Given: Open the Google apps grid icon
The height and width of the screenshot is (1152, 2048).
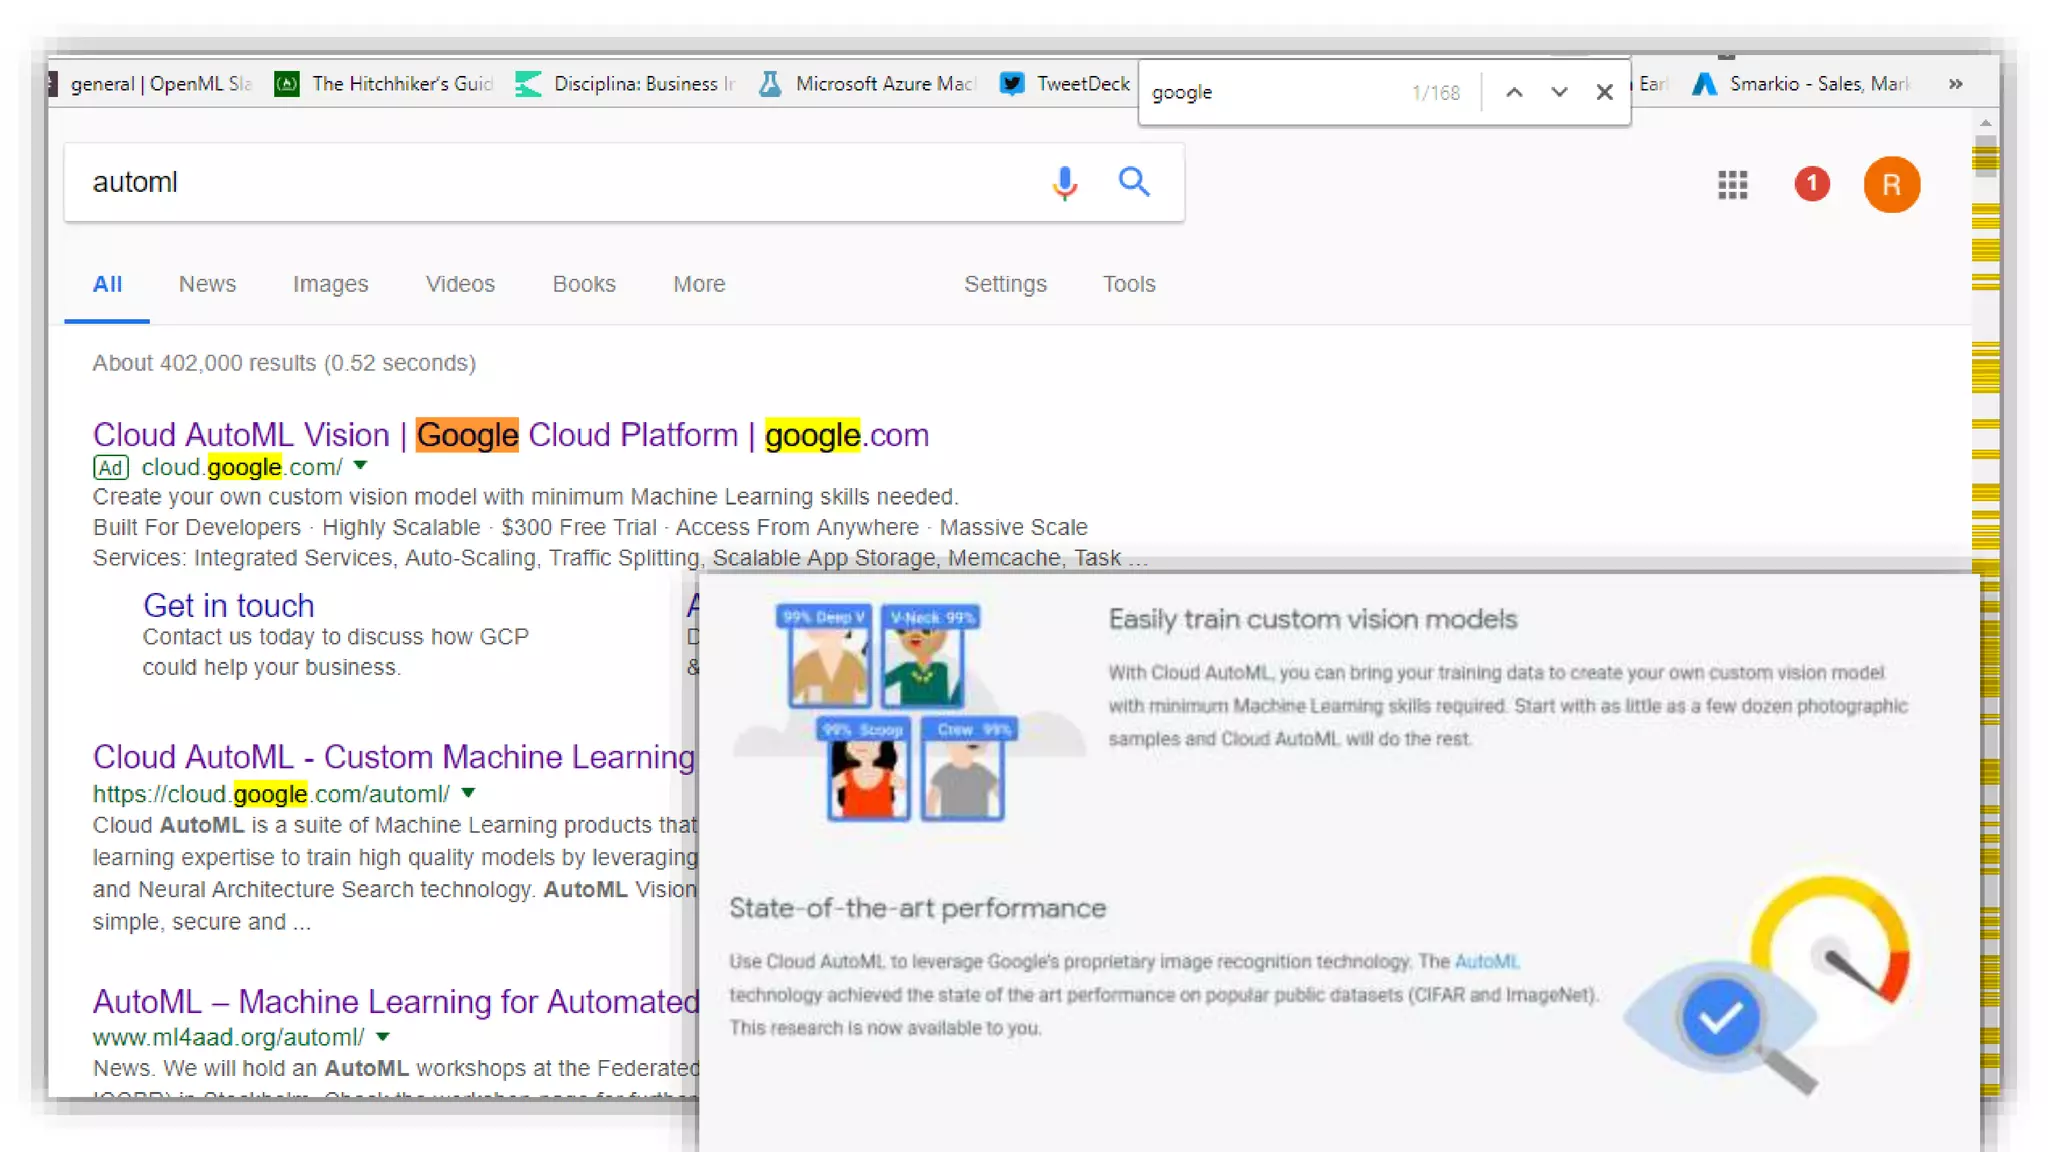Looking at the screenshot, I should pyautogui.click(x=1732, y=184).
